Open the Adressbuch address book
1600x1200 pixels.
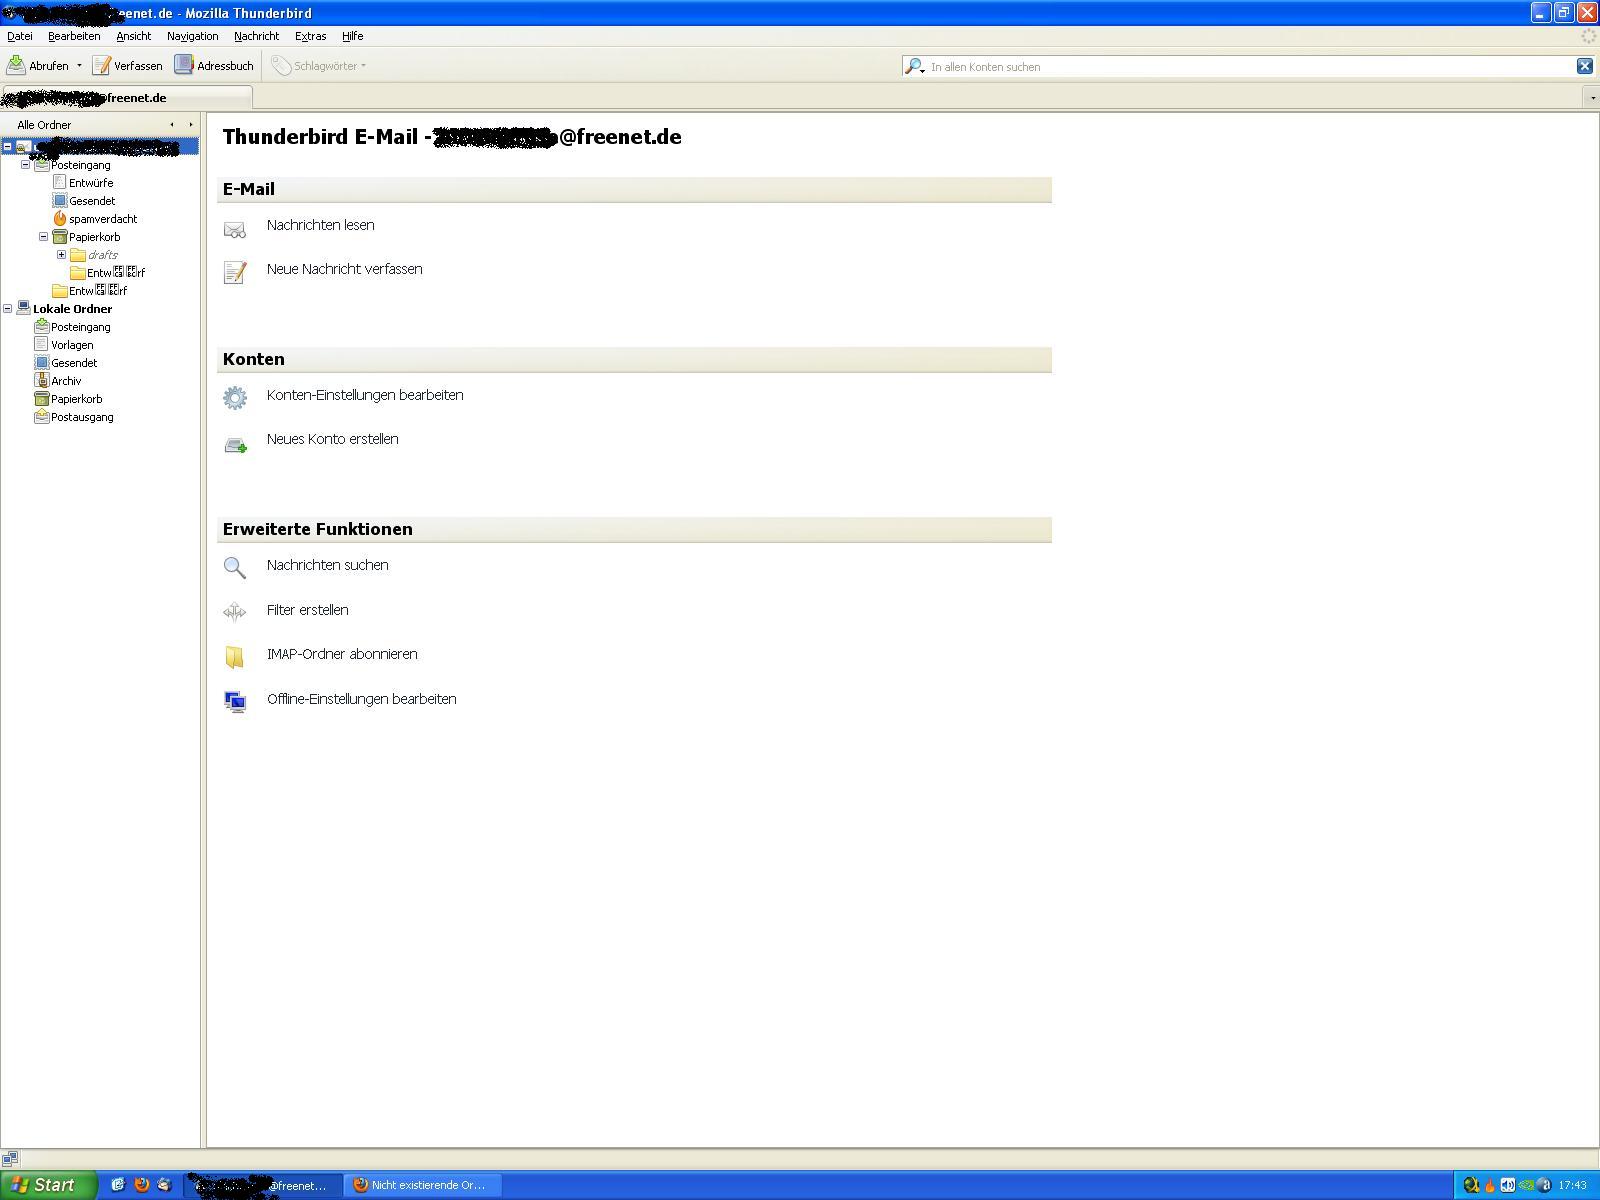coord(214,65)
